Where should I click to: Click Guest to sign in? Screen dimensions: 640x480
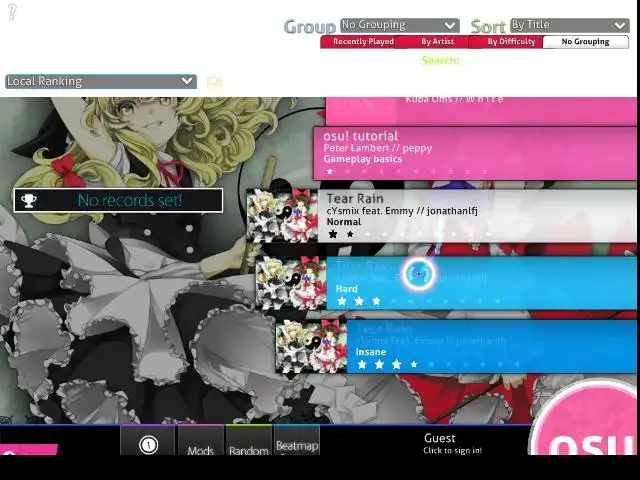(x=452, y=444)
